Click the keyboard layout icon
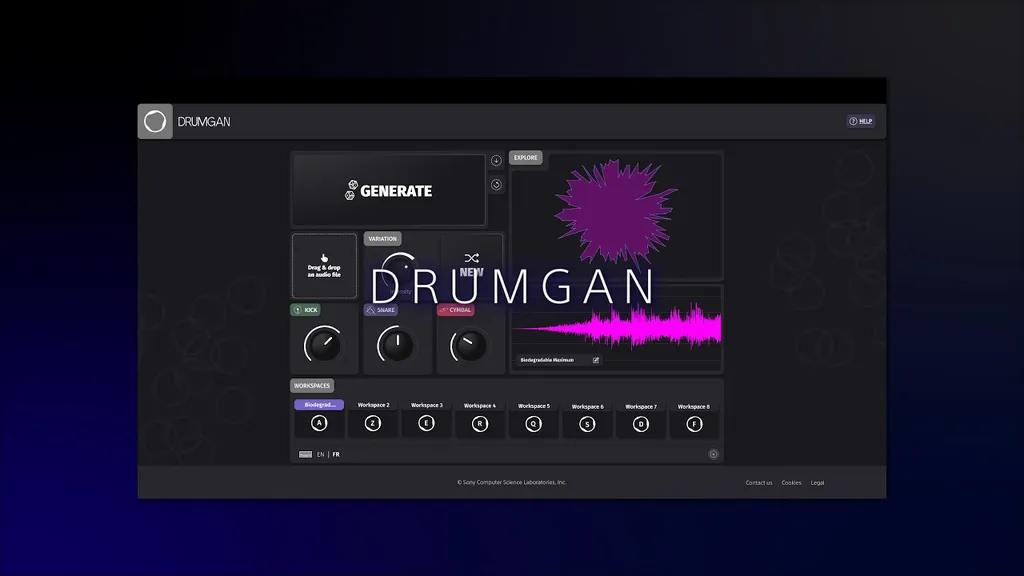This screenshot has height=576, width=1024. [305, 454]
